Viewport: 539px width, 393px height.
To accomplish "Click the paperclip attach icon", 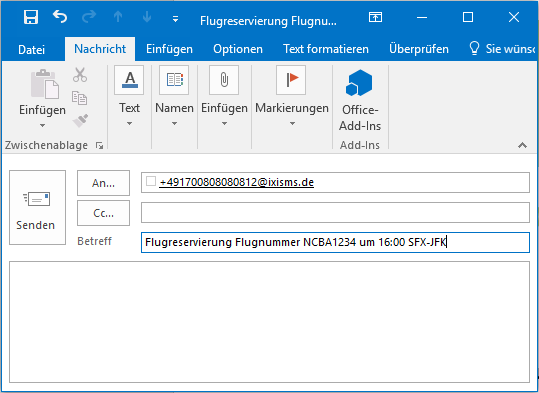I will click(x=224, y=80).
